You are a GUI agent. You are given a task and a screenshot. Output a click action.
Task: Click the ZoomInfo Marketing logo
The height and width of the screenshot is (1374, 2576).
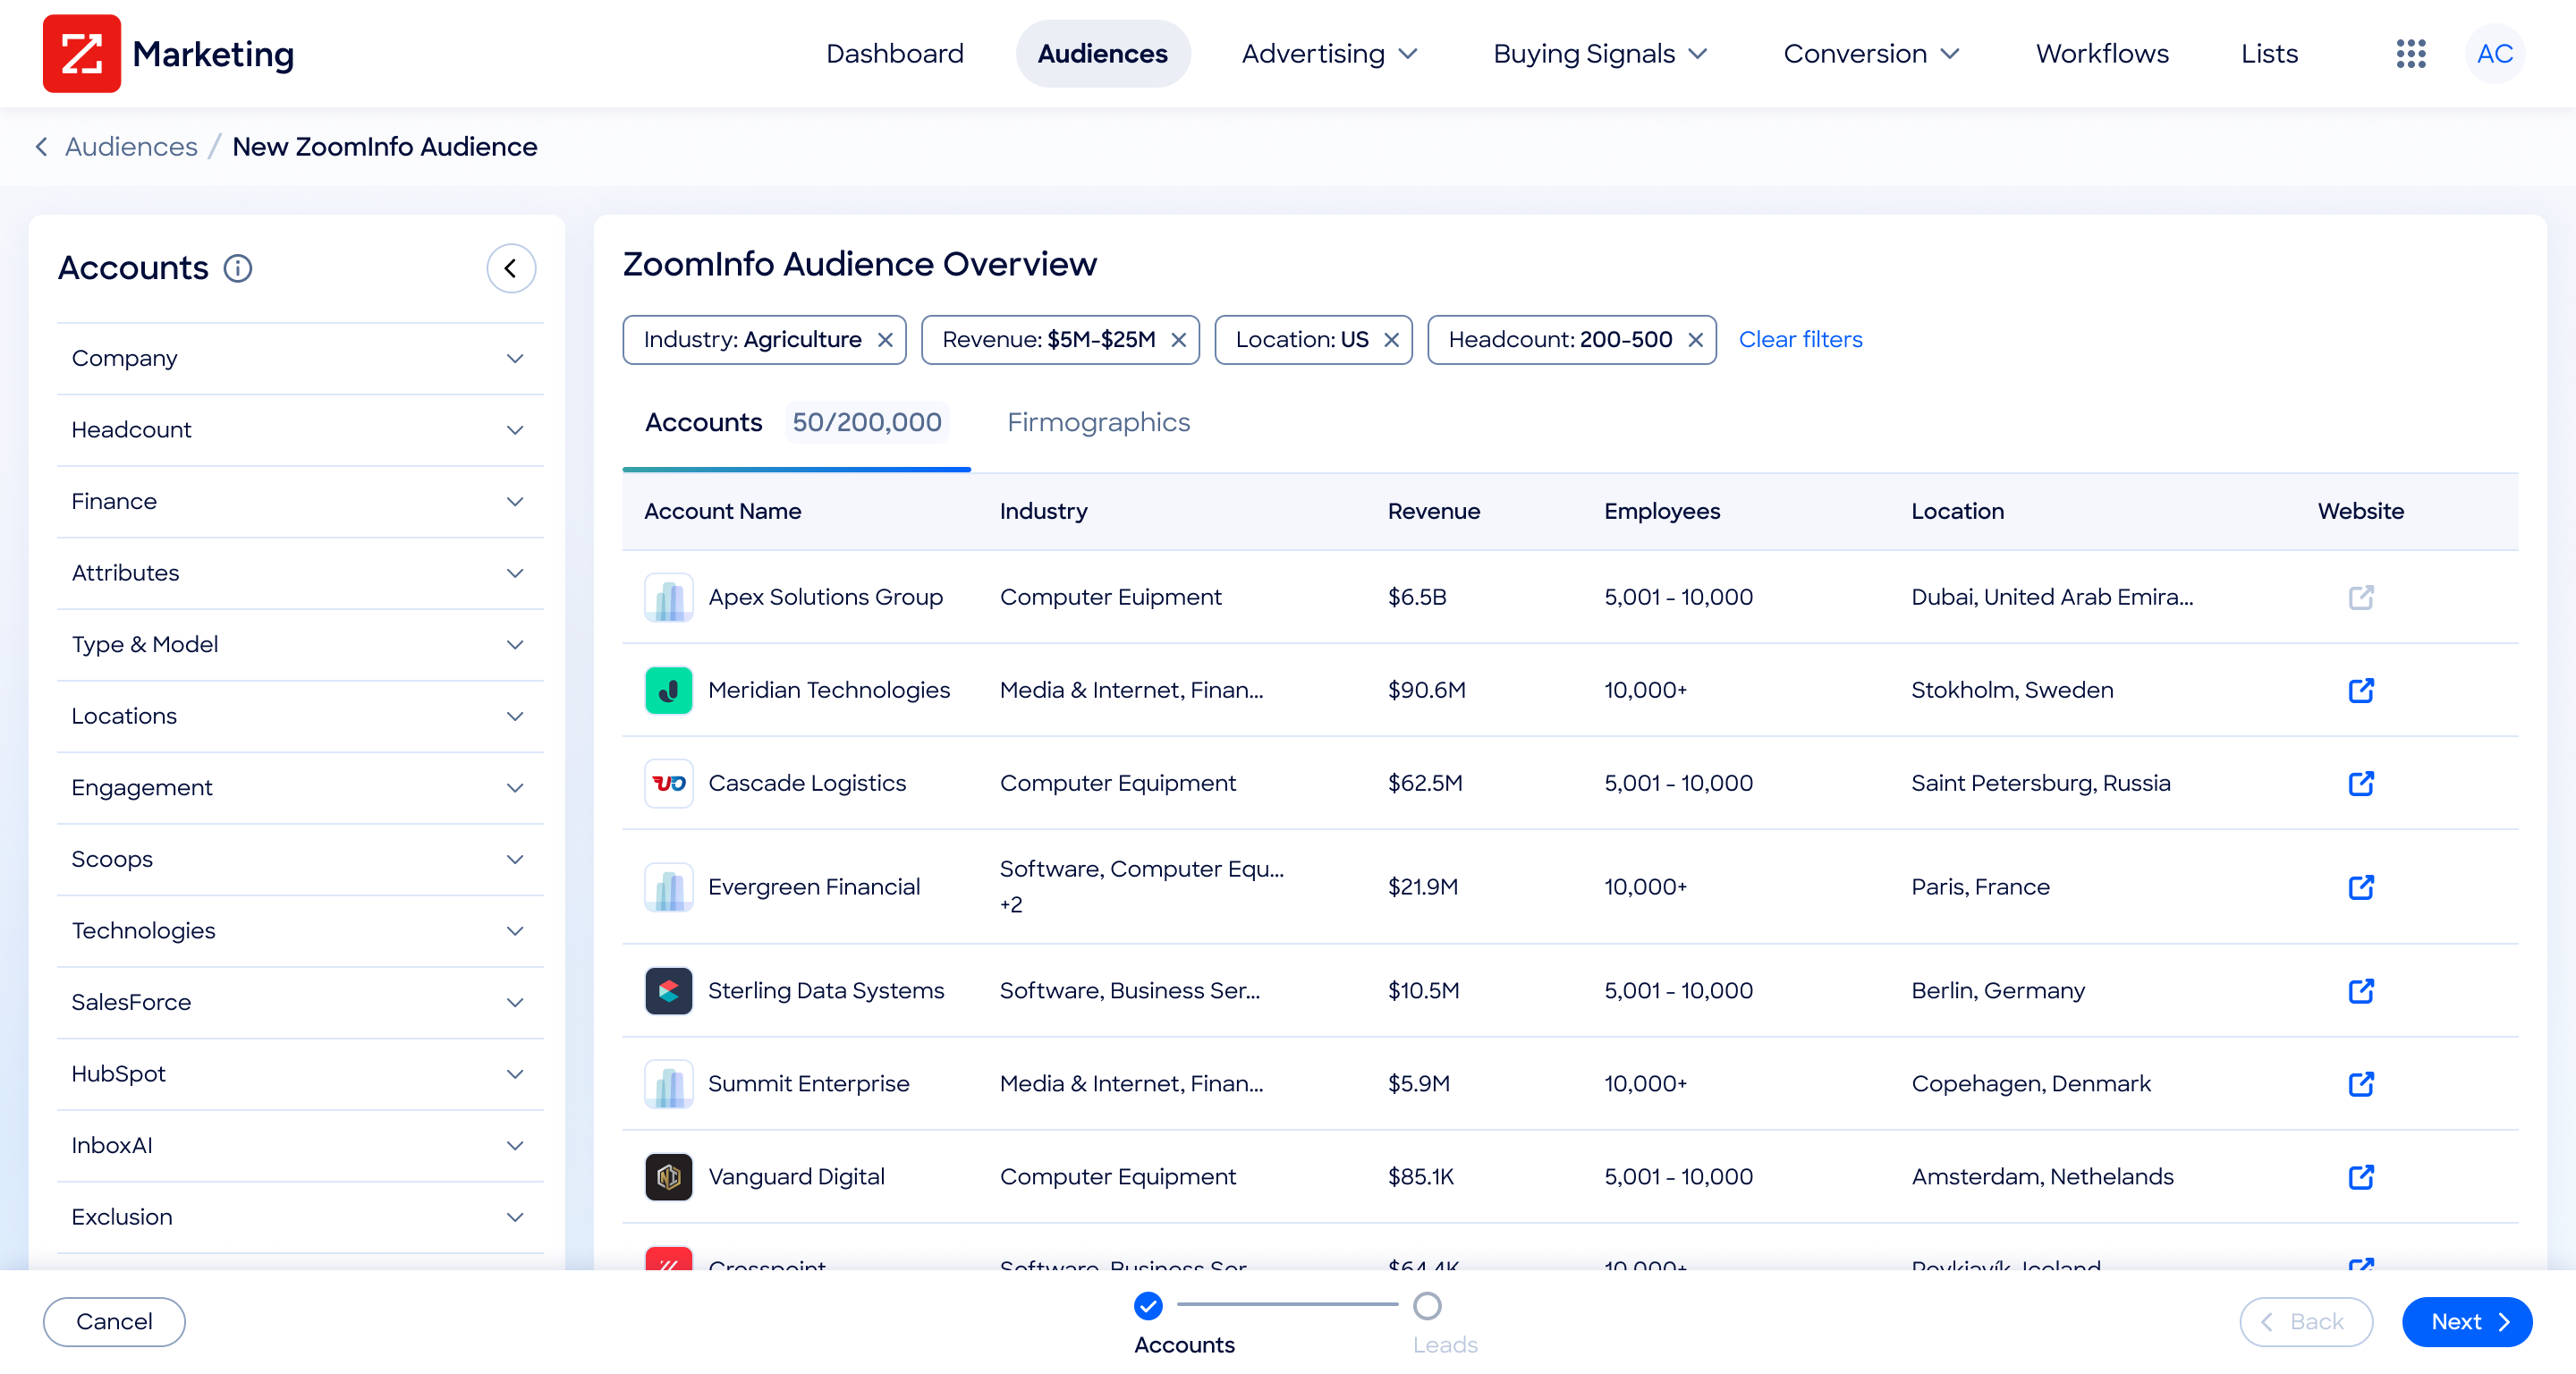tap(82, 54)
